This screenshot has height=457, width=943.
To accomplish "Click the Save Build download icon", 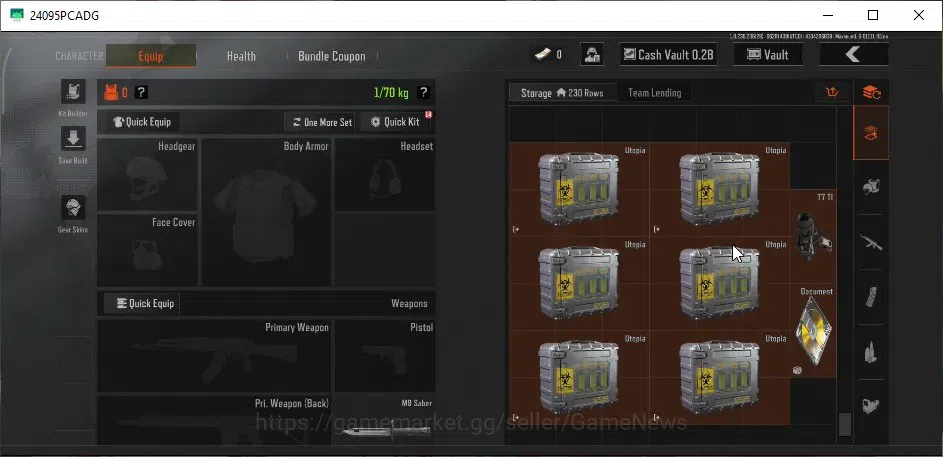I will [73, 138].
